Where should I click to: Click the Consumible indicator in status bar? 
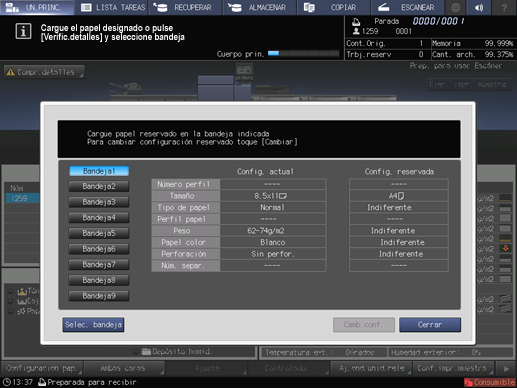pos(490,382)
